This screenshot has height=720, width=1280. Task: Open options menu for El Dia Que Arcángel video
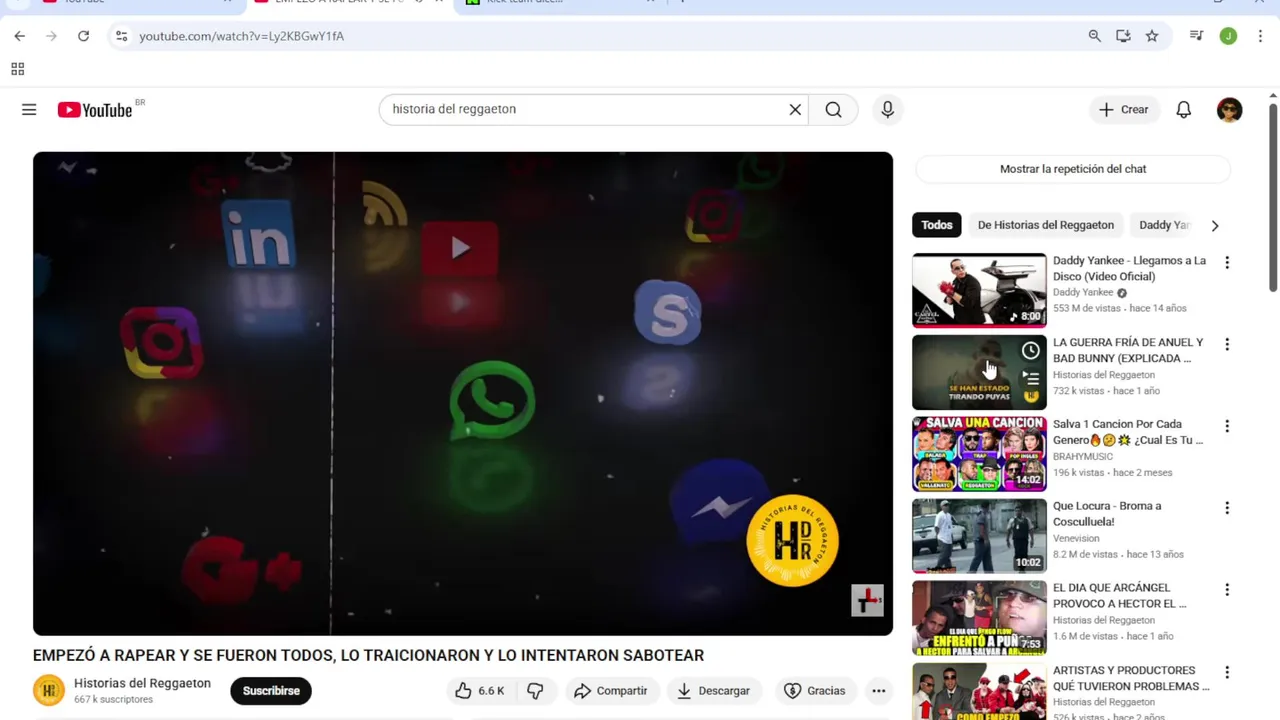pos(1227,591)
